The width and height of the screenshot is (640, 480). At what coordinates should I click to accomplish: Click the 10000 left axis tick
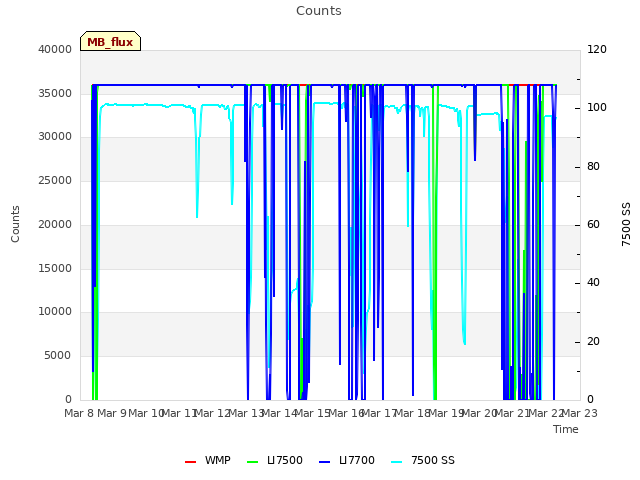click(x=55, y=311)
